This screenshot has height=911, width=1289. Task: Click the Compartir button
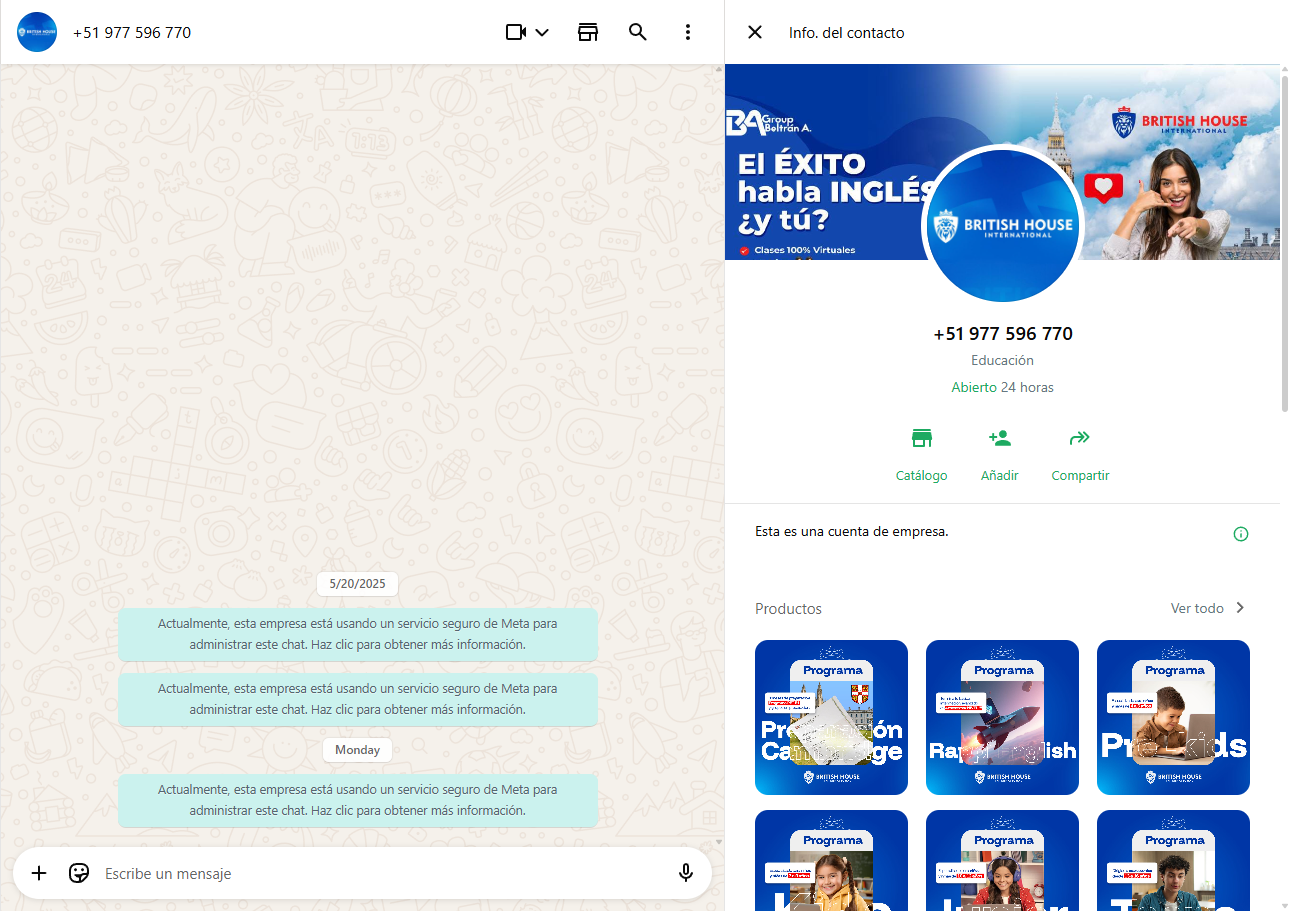(x=1080, y=455)
